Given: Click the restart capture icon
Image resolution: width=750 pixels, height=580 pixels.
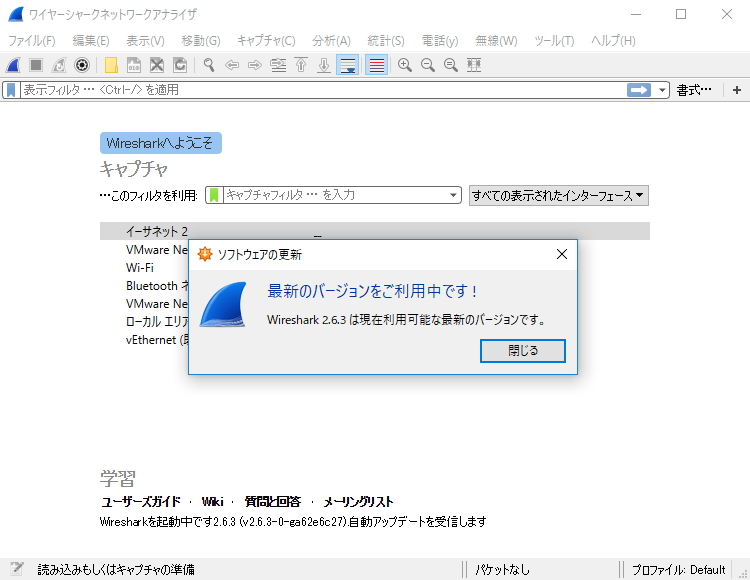Looking at the screenshot, I should pos(59,65).
